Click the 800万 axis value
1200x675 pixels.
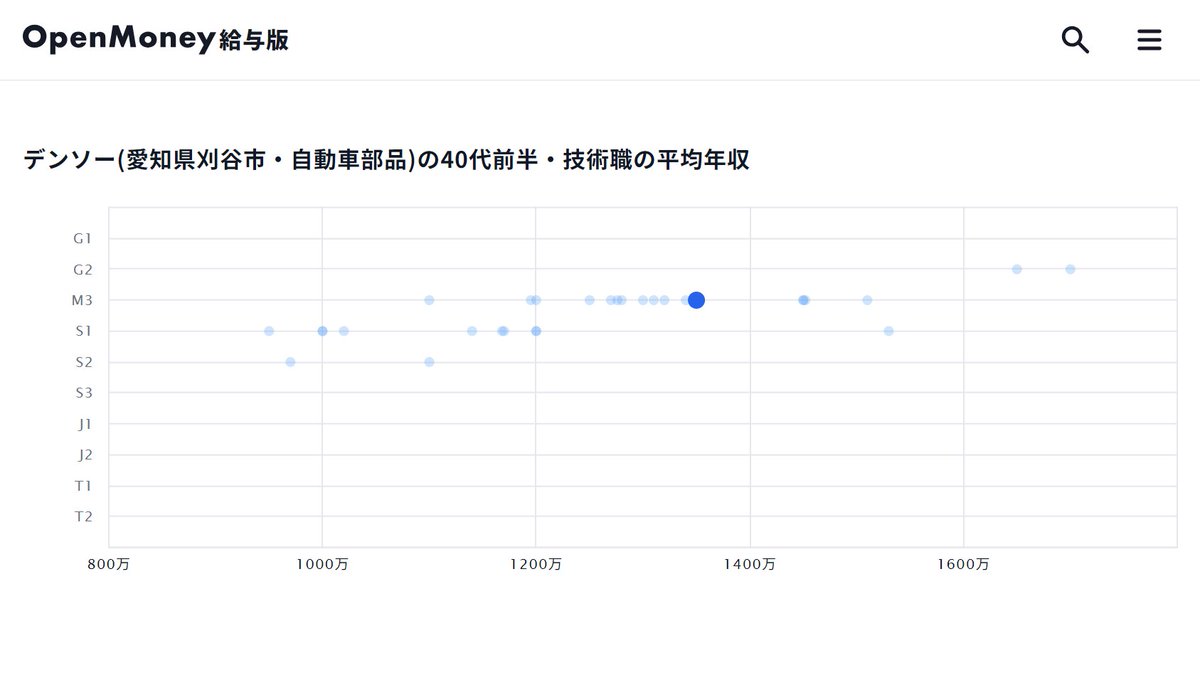pyautogui.click(x=109, y=564)
